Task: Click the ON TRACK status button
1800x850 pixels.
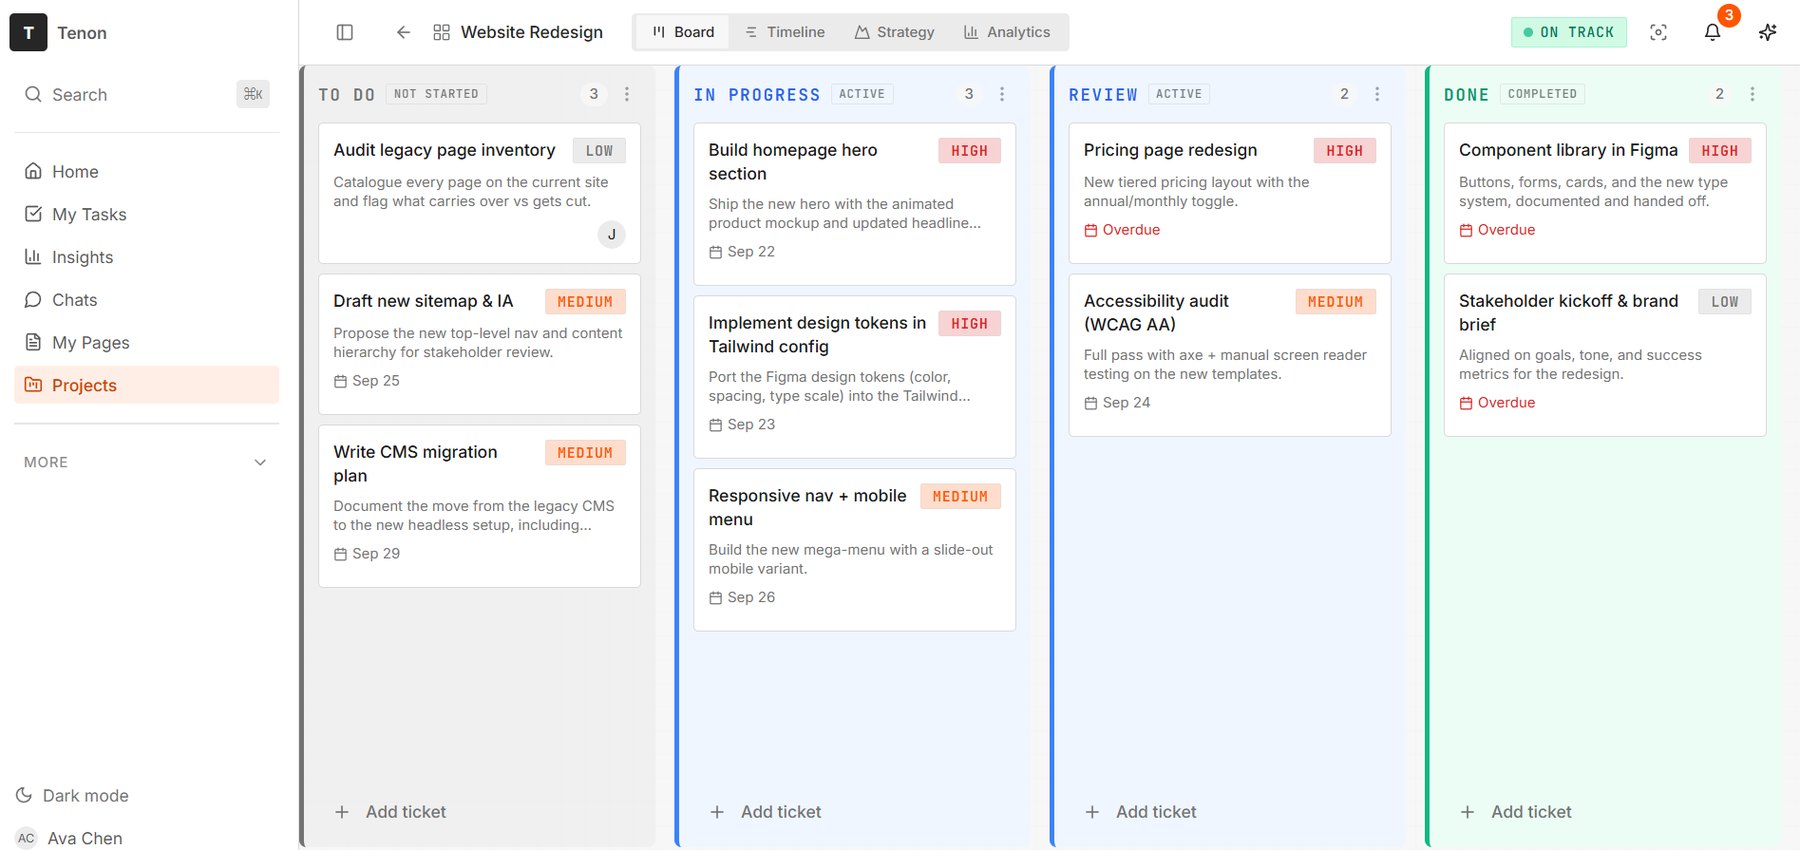Action: click(1568, 32)
